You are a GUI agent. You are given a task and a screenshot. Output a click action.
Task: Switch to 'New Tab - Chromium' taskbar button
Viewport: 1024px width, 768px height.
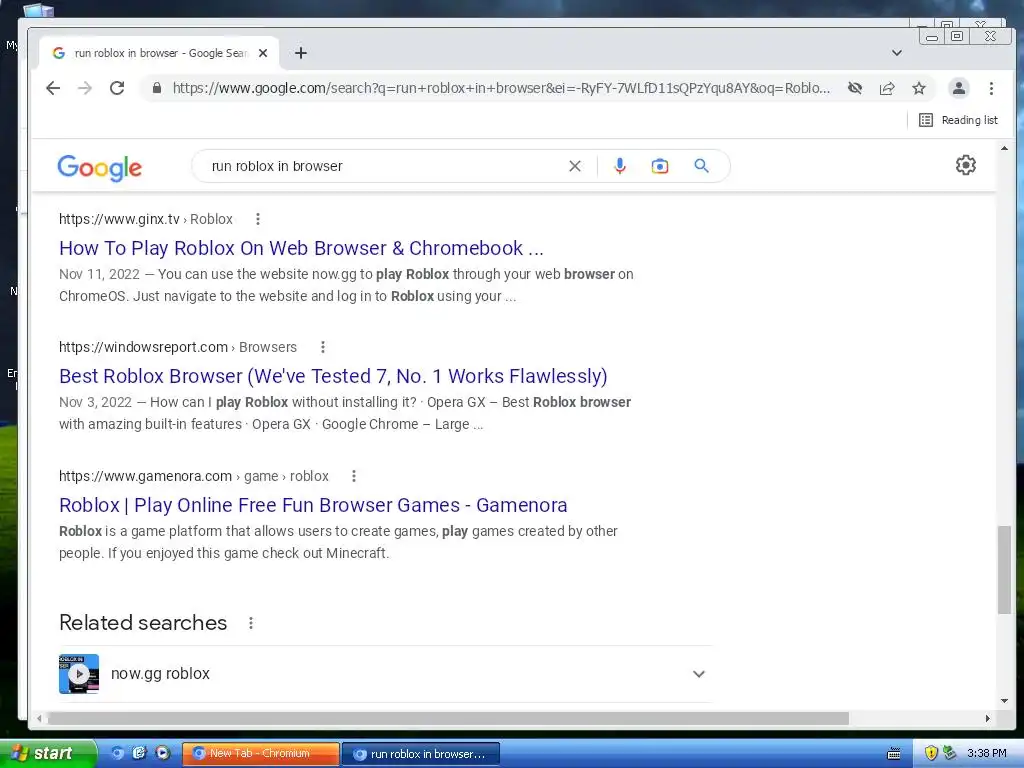click(261, 754)
